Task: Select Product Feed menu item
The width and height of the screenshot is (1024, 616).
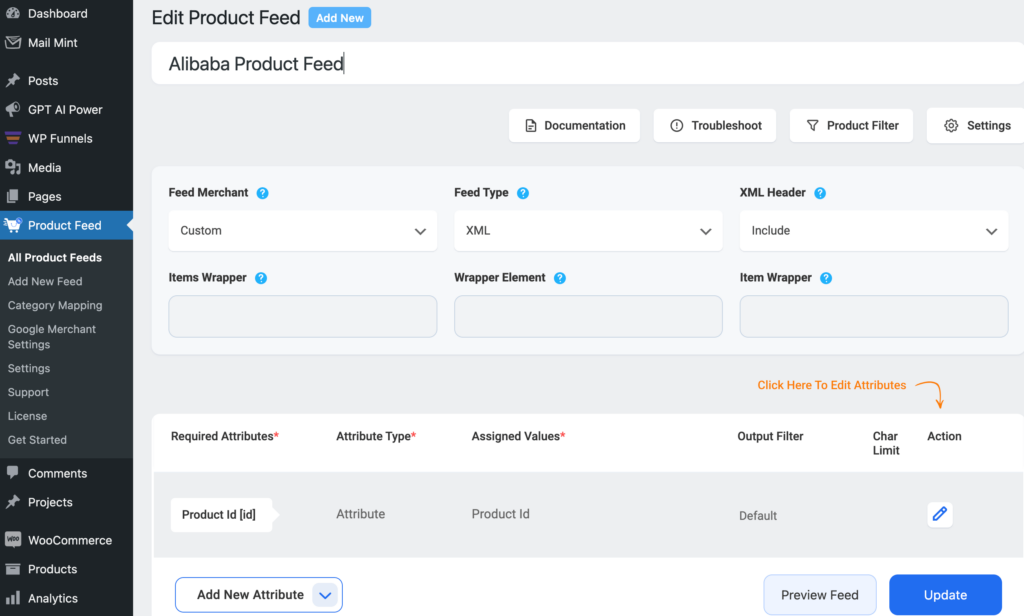Action: (65, 225)
